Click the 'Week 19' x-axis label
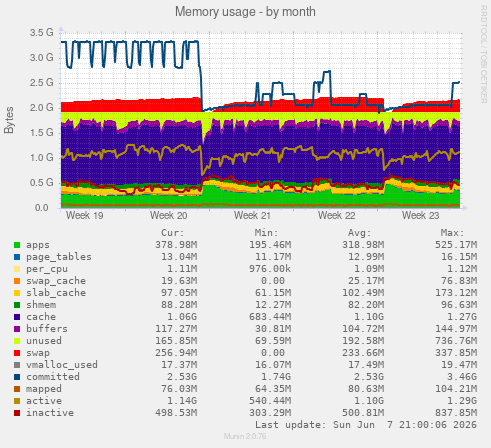This screenshot has width=491, height=448. coord(85,216)
